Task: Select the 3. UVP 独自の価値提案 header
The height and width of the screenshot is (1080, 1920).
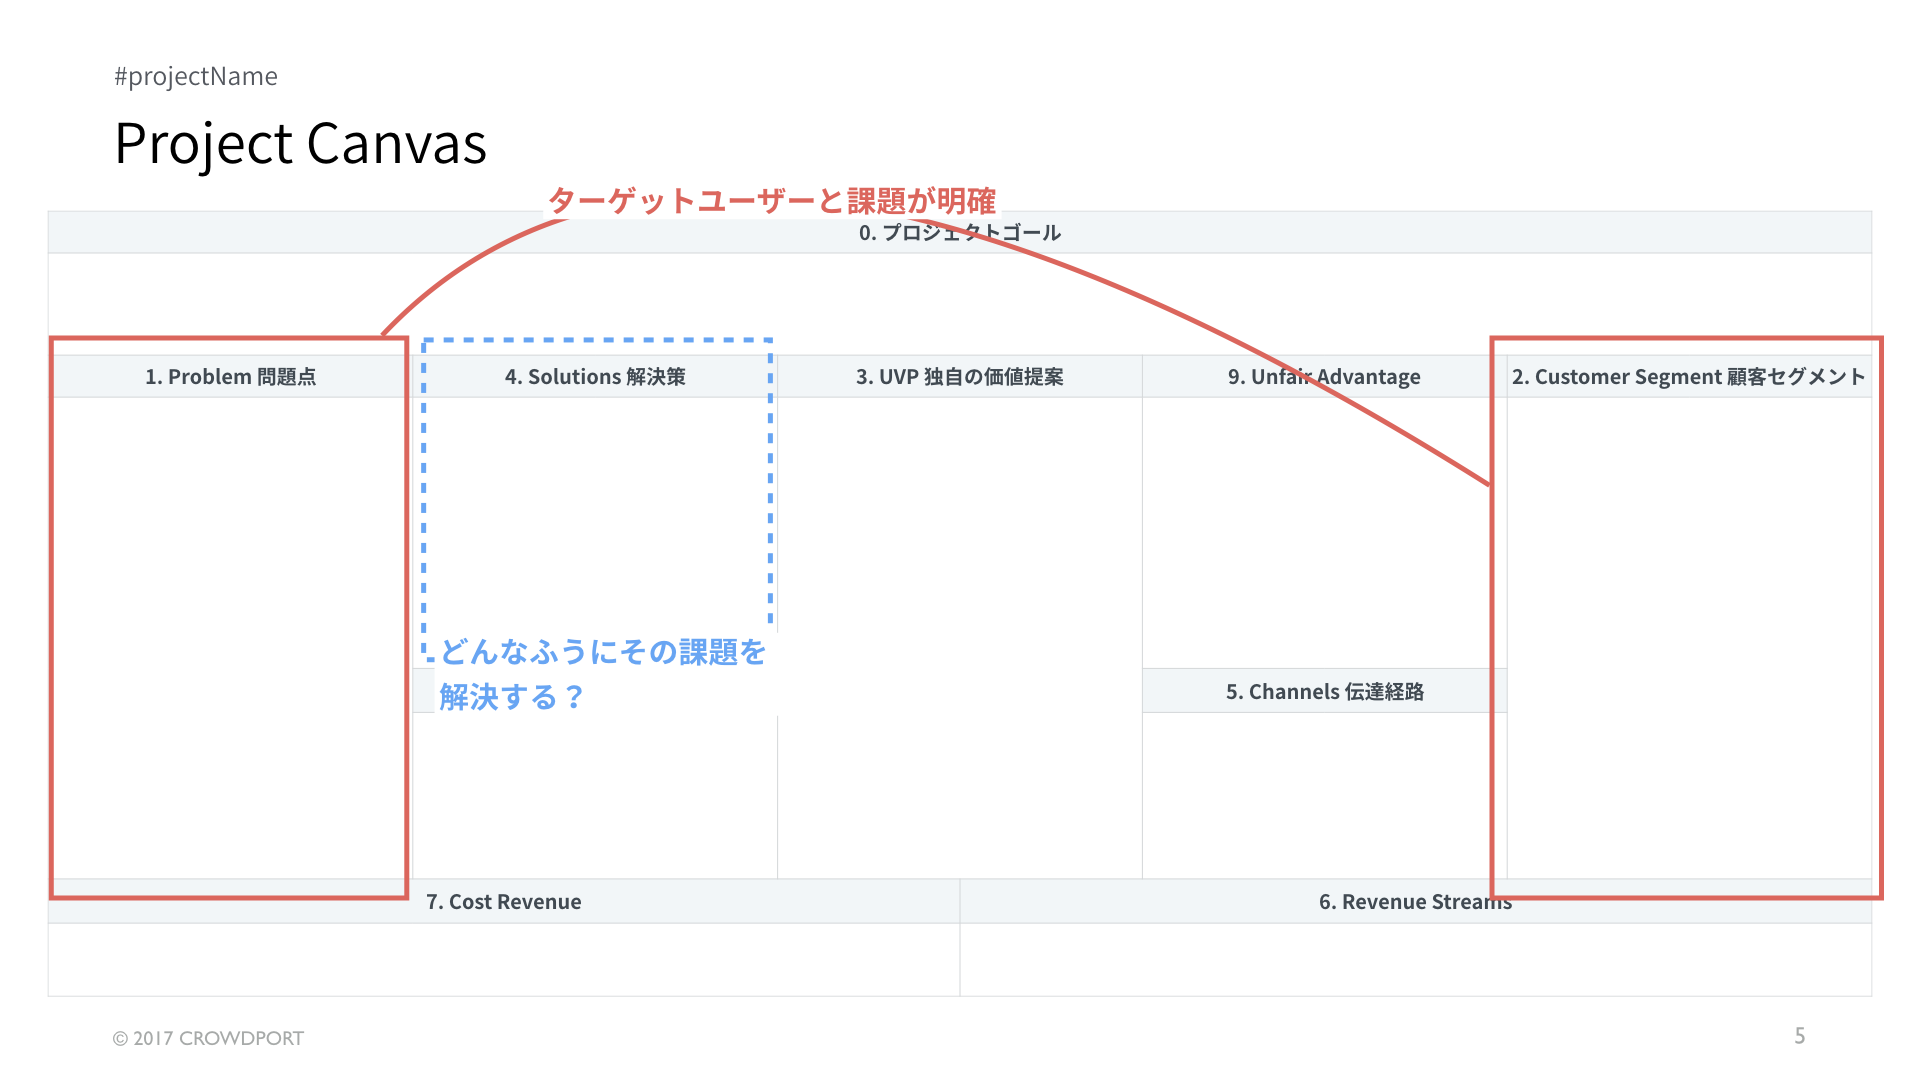Action: pos(960,377)
